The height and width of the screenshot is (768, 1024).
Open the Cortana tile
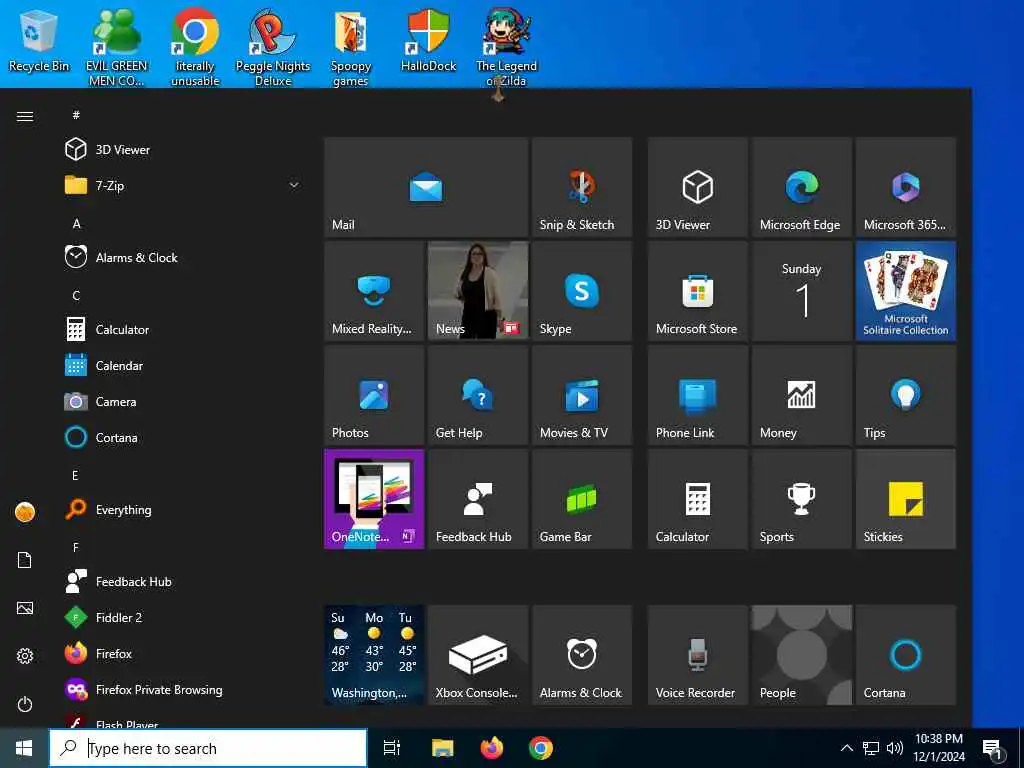[906, 655]
